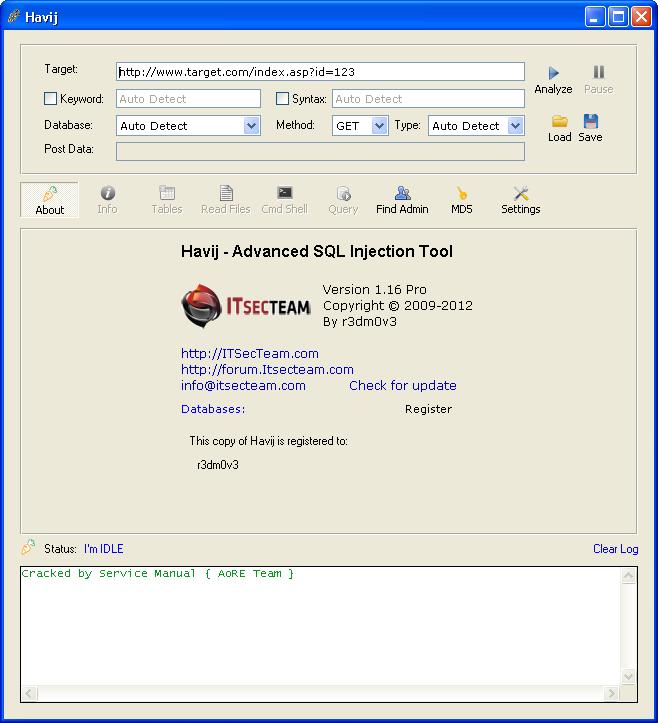Enable the Syntax checkbox
This screenshot has width=658, height=723.
pyautogui.click(x=282, y=99)
